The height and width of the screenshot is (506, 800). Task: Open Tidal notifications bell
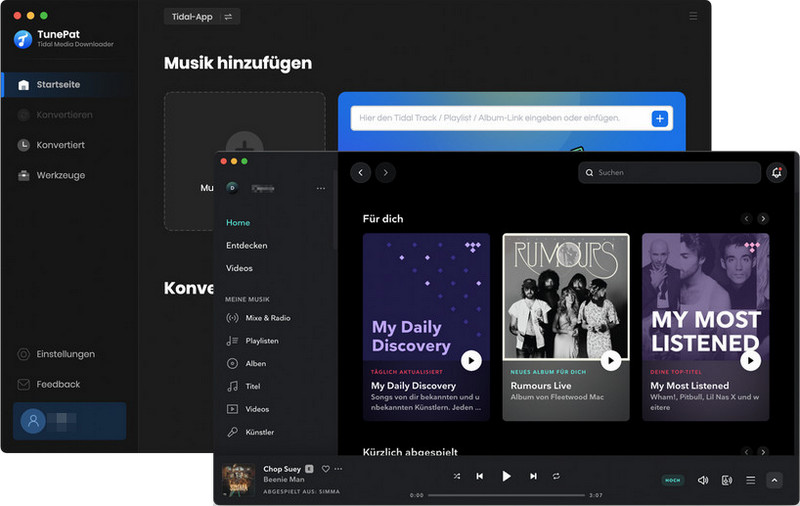[777, 172]
